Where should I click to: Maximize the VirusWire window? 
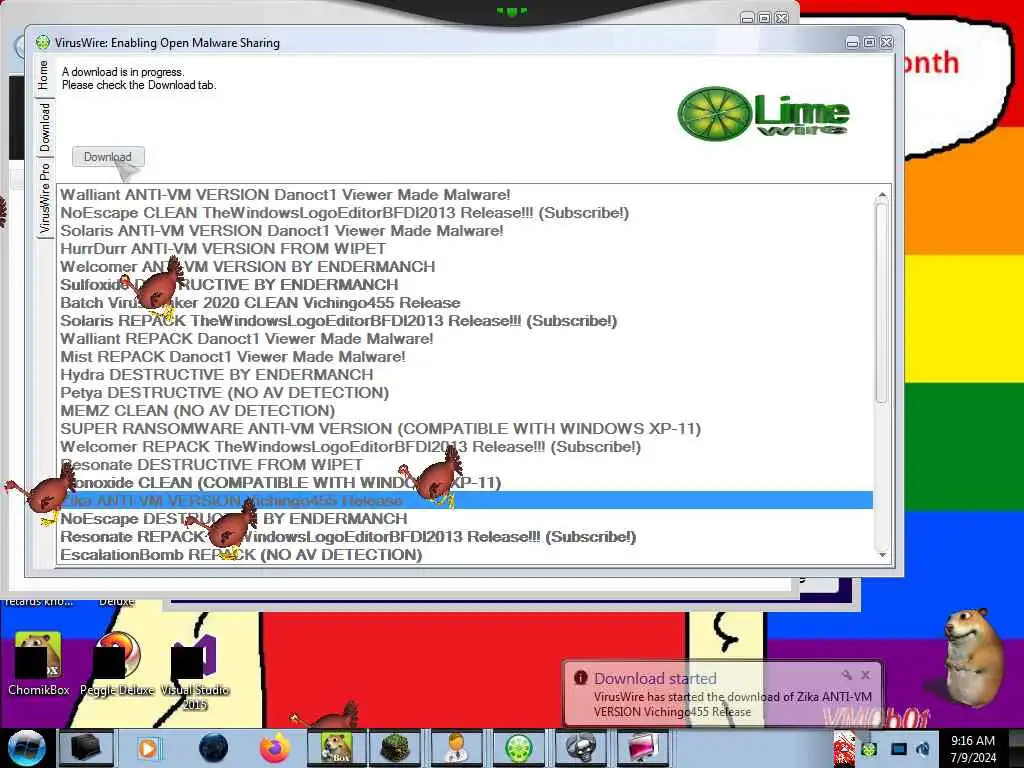tap(869, 42)
